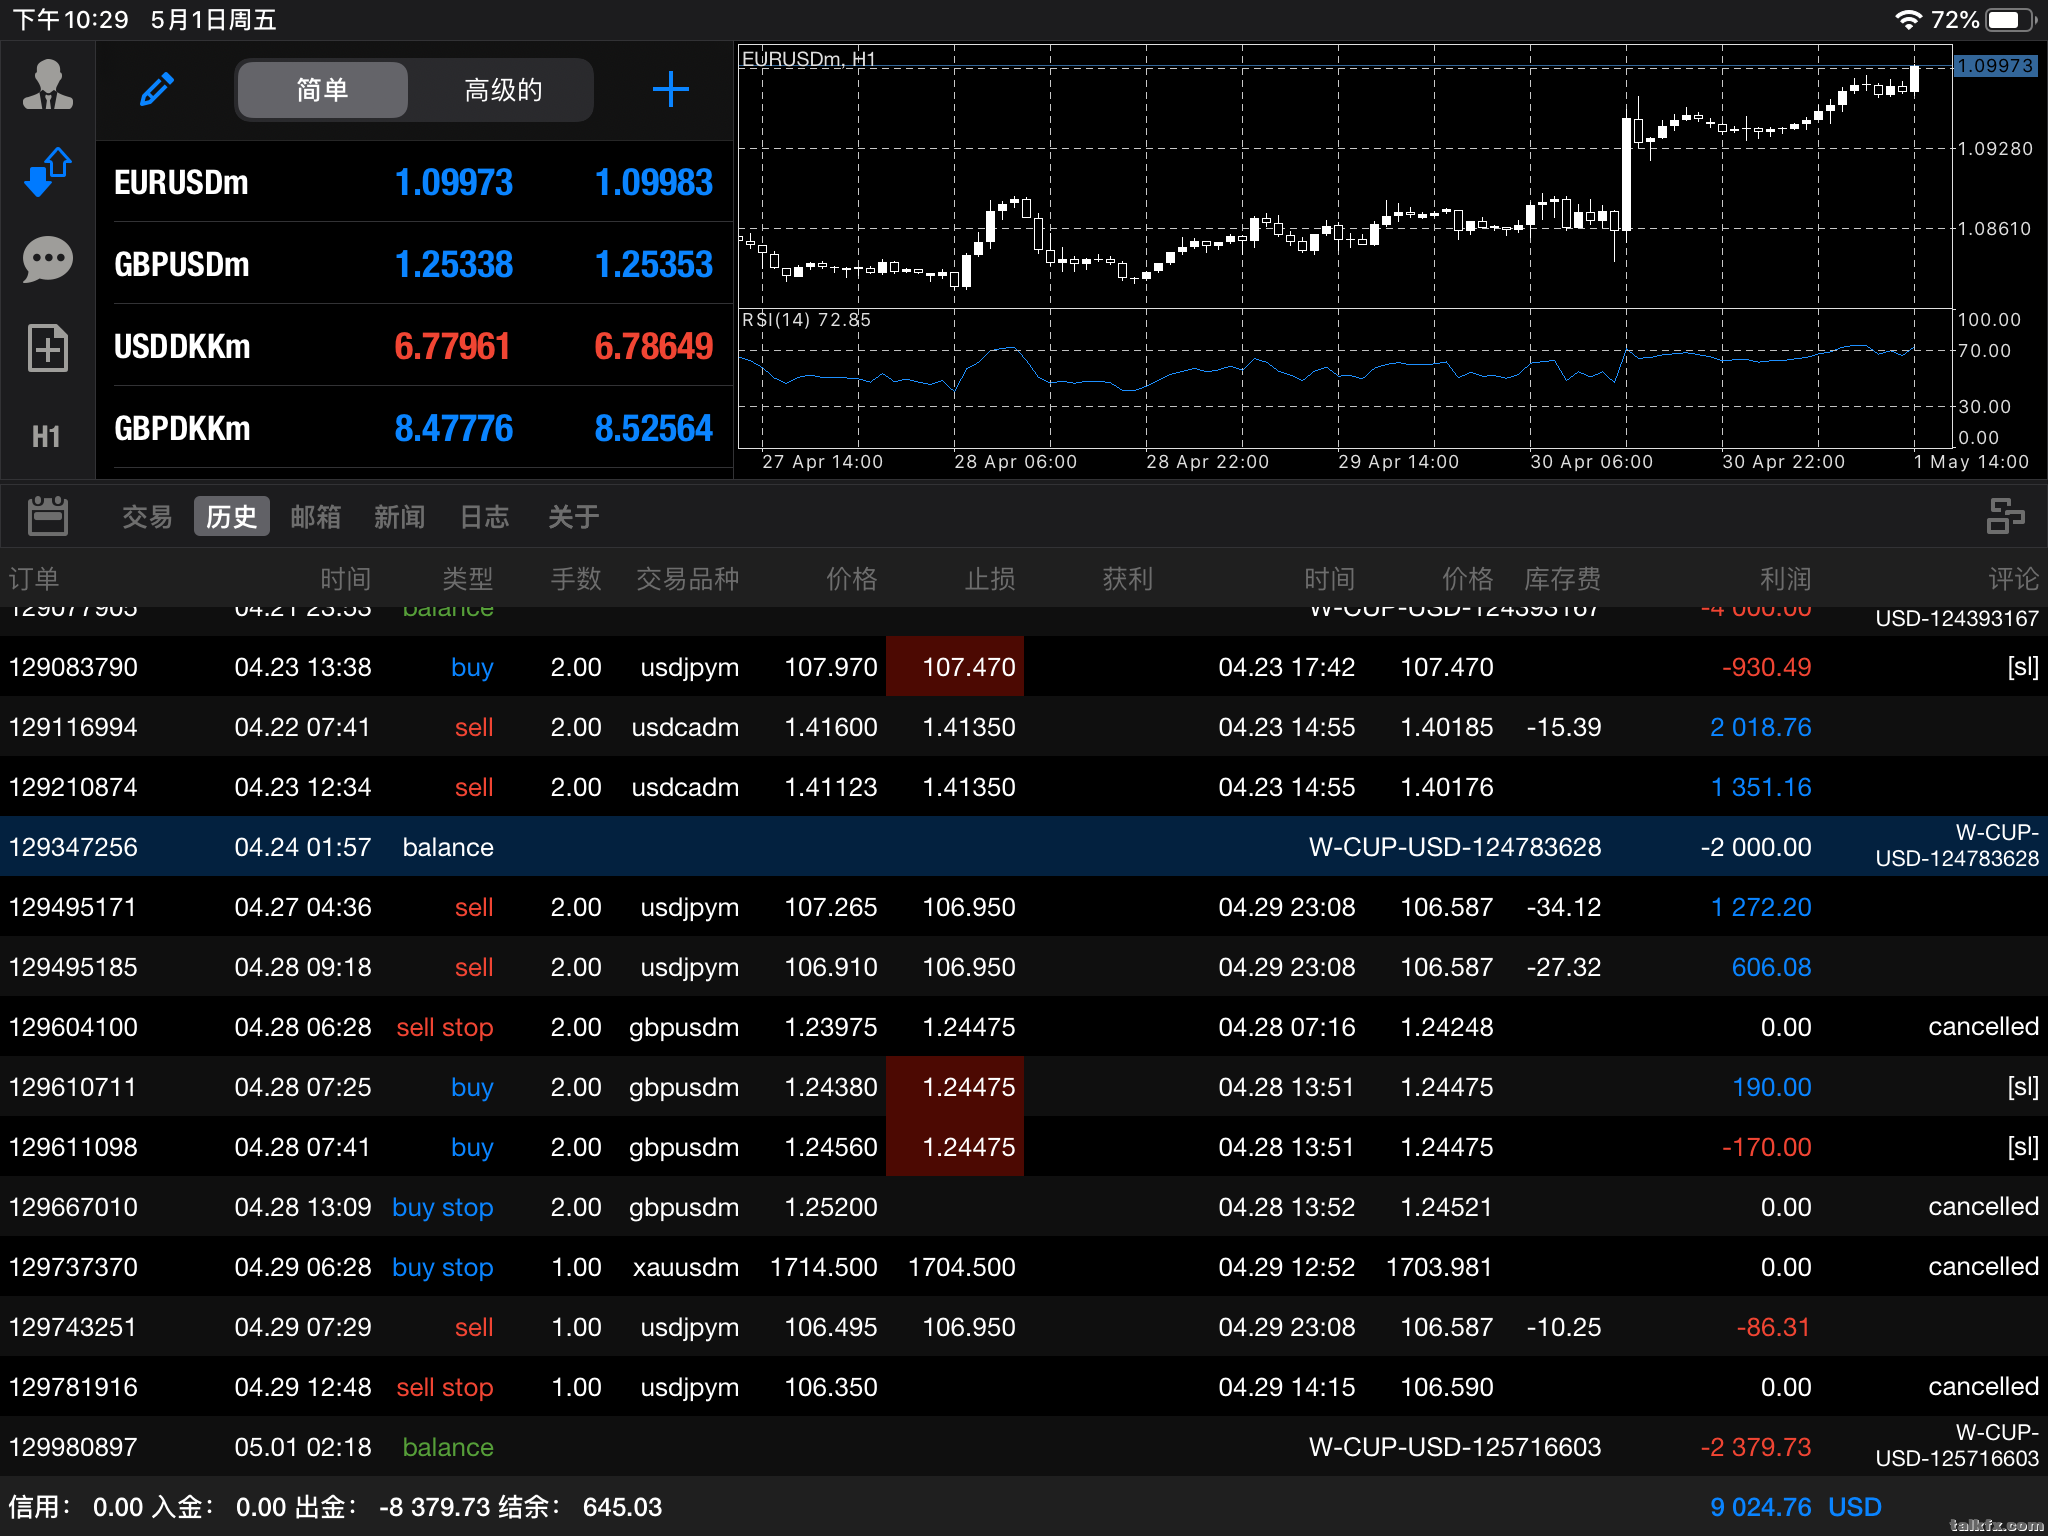Select order 129116994 row
This screenshot has width=2048, height=1536.
(1024, 726)
